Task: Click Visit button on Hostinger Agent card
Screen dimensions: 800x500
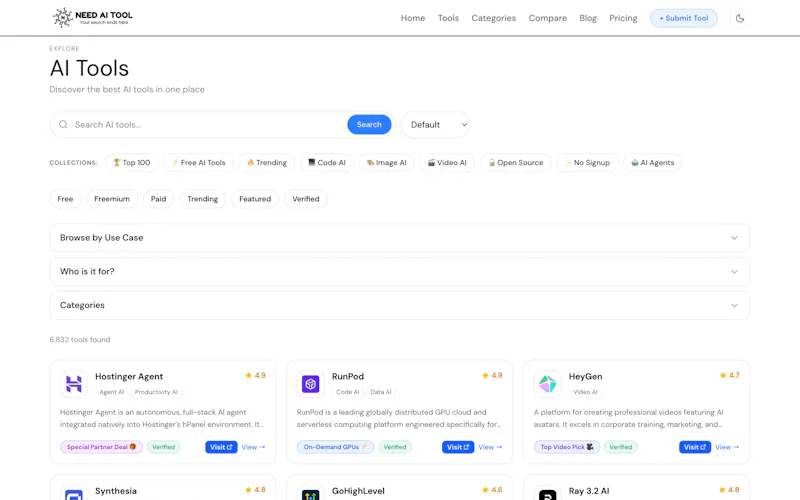Action: 221,447
